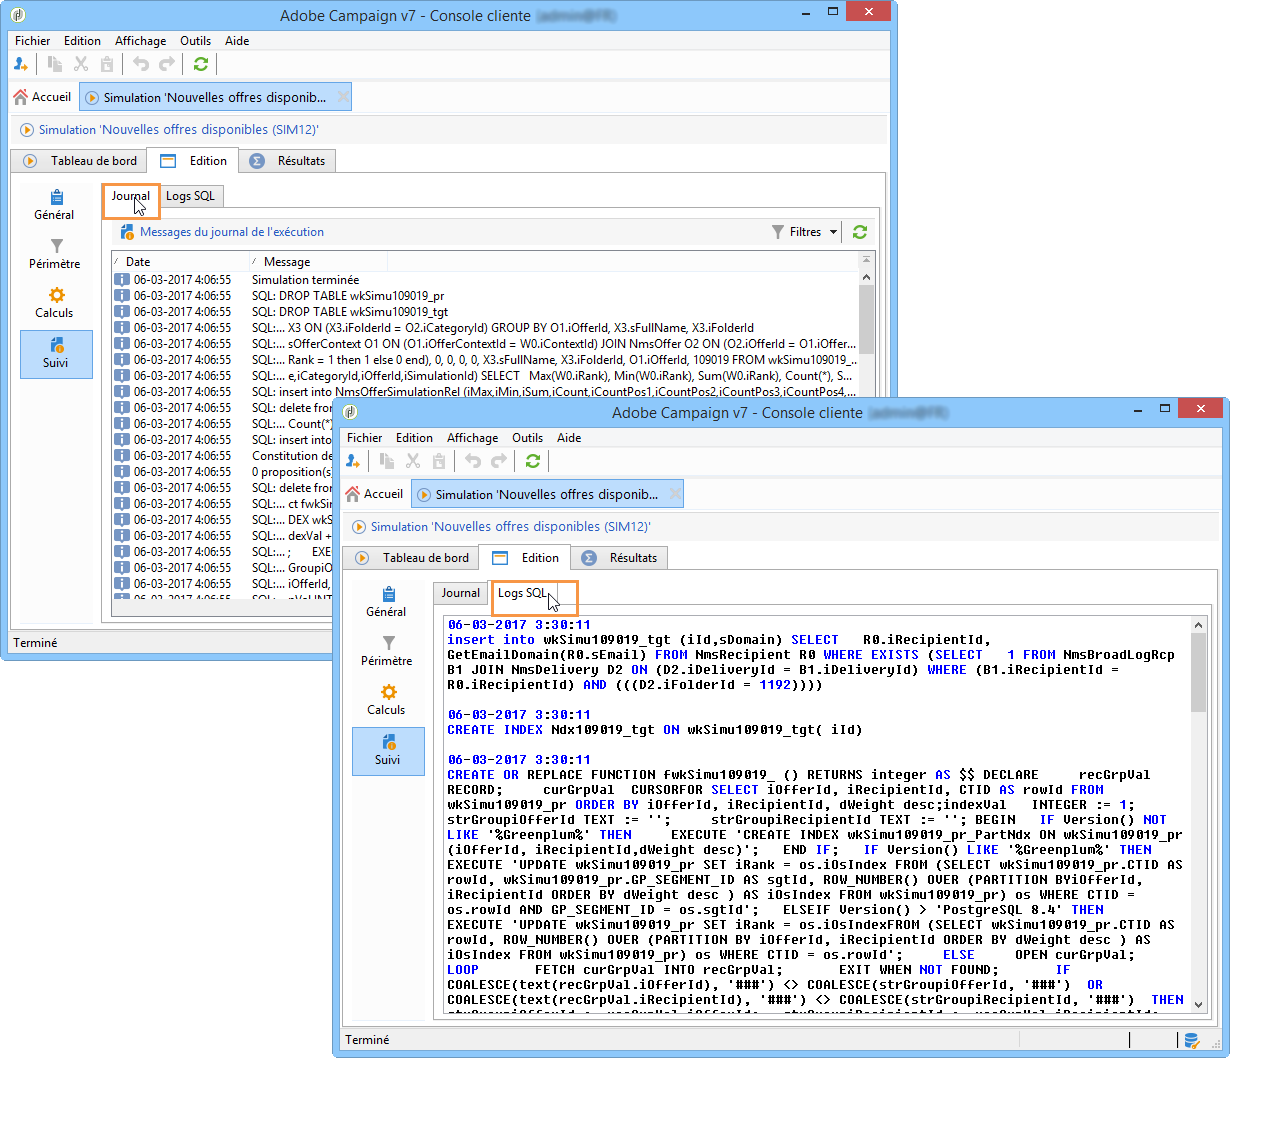Select Edition tab in back window
The image size is (1261, 1122).
(x=194, y=161)
